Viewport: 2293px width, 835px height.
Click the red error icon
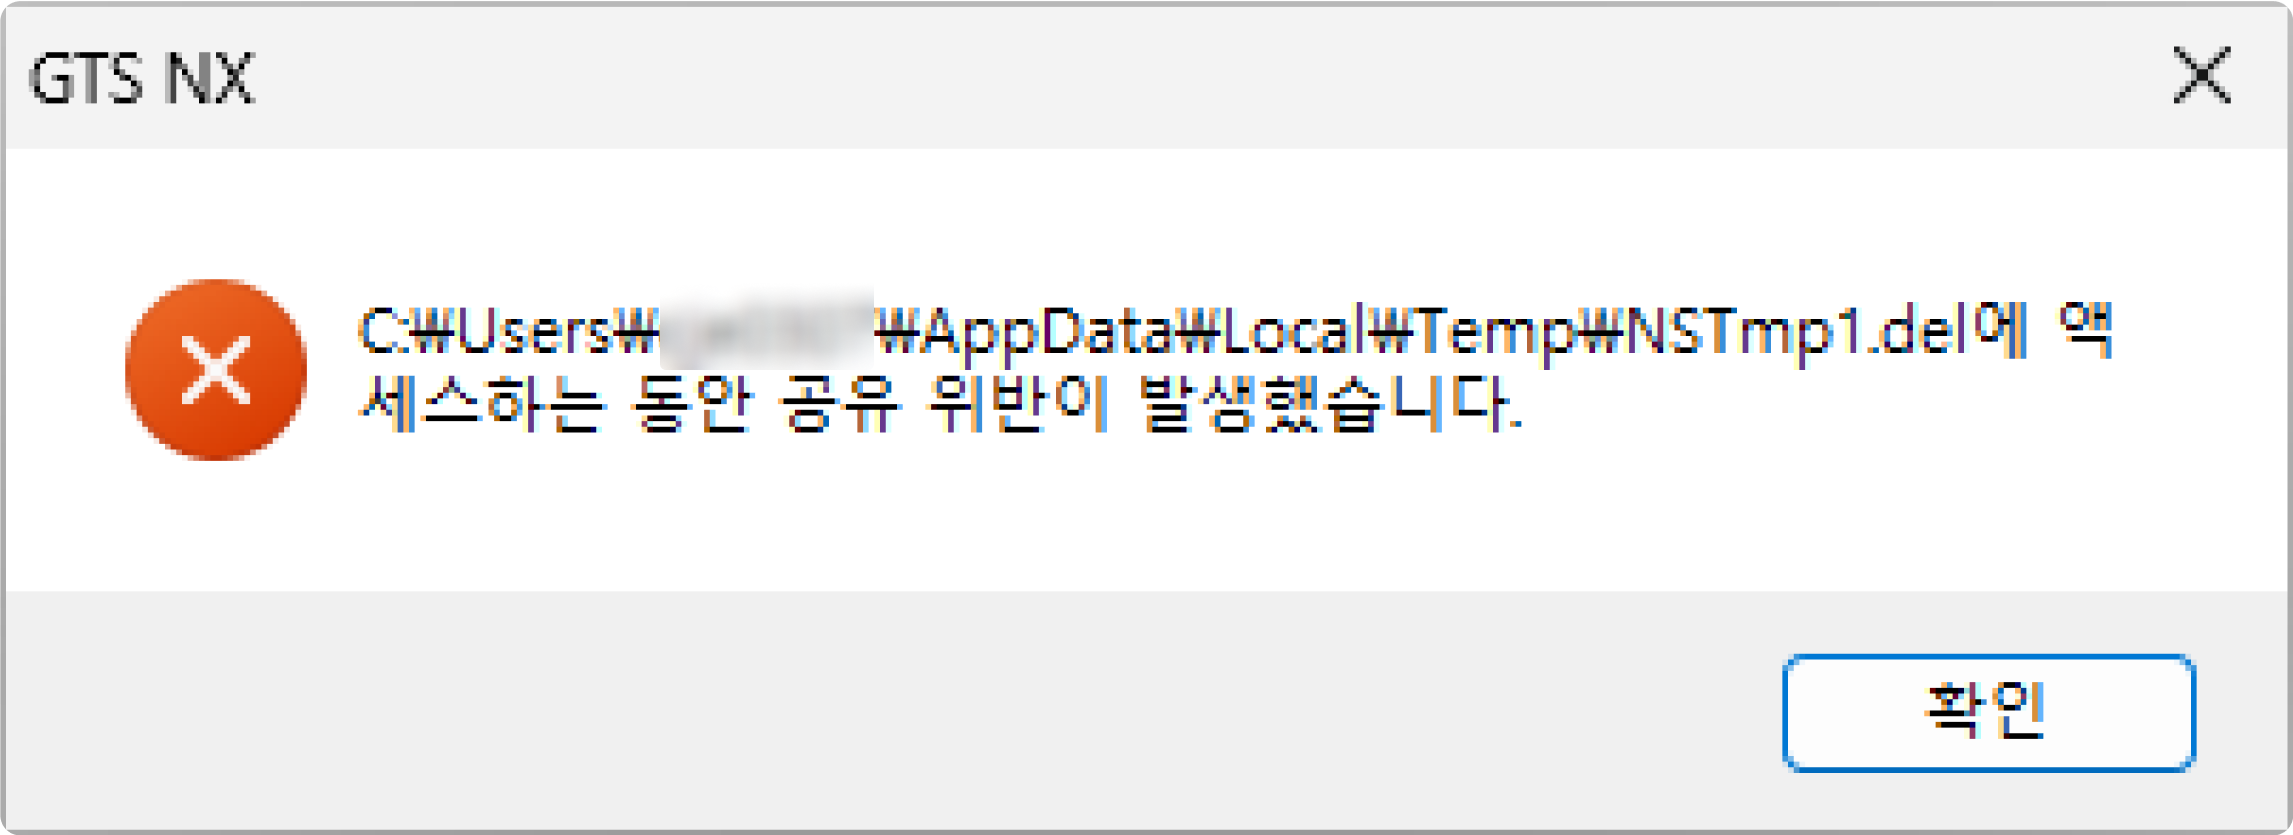point(216,370)
